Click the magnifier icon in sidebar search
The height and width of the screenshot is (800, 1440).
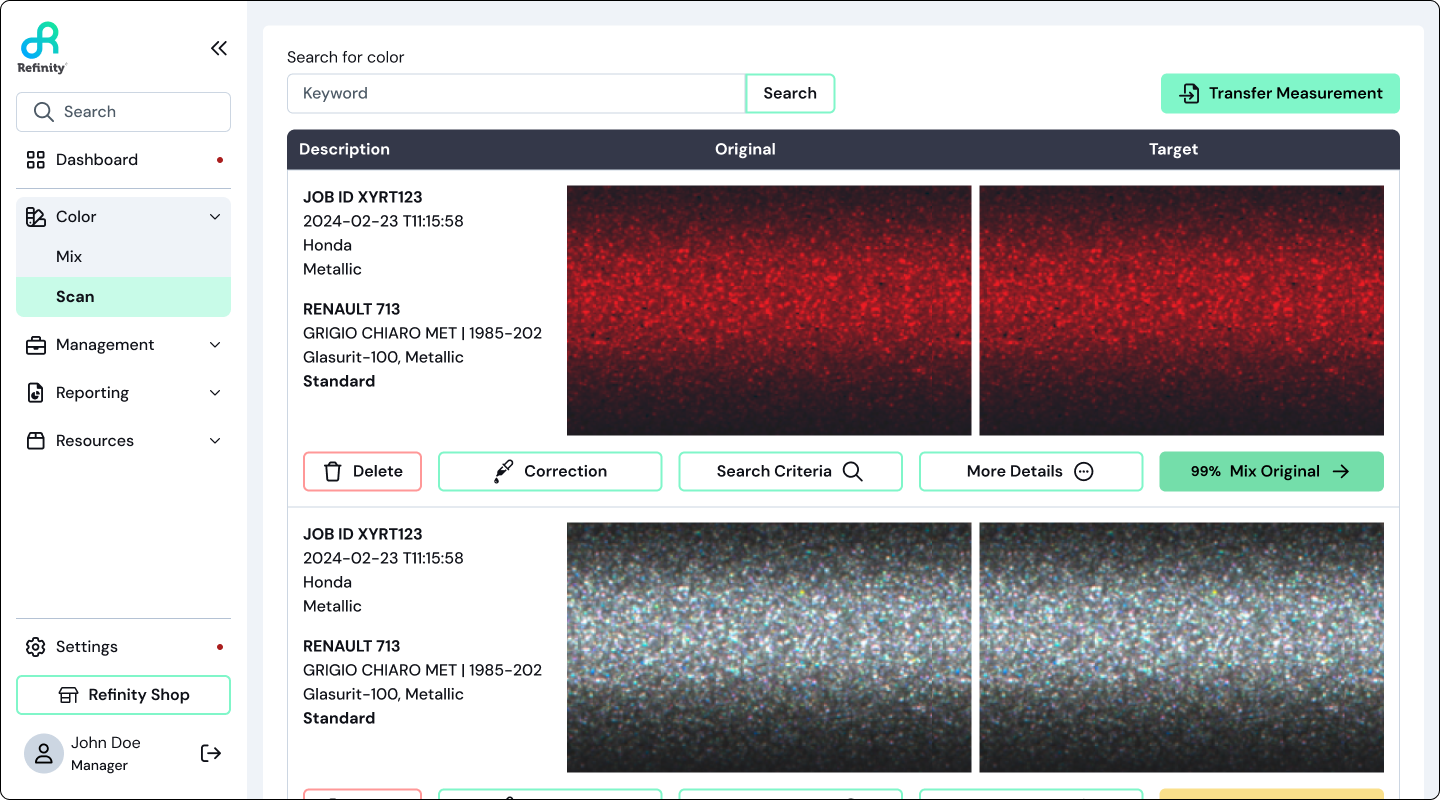tap(43, 112)
